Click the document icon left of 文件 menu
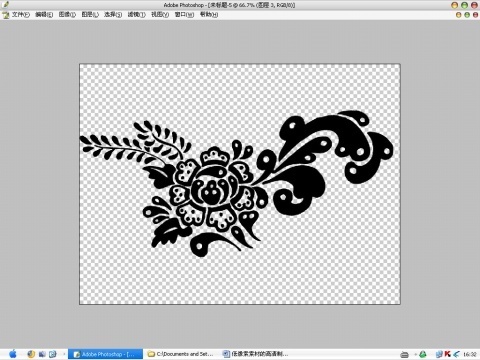Viewport: 480px width, 360px height. (x=5, y=15)
